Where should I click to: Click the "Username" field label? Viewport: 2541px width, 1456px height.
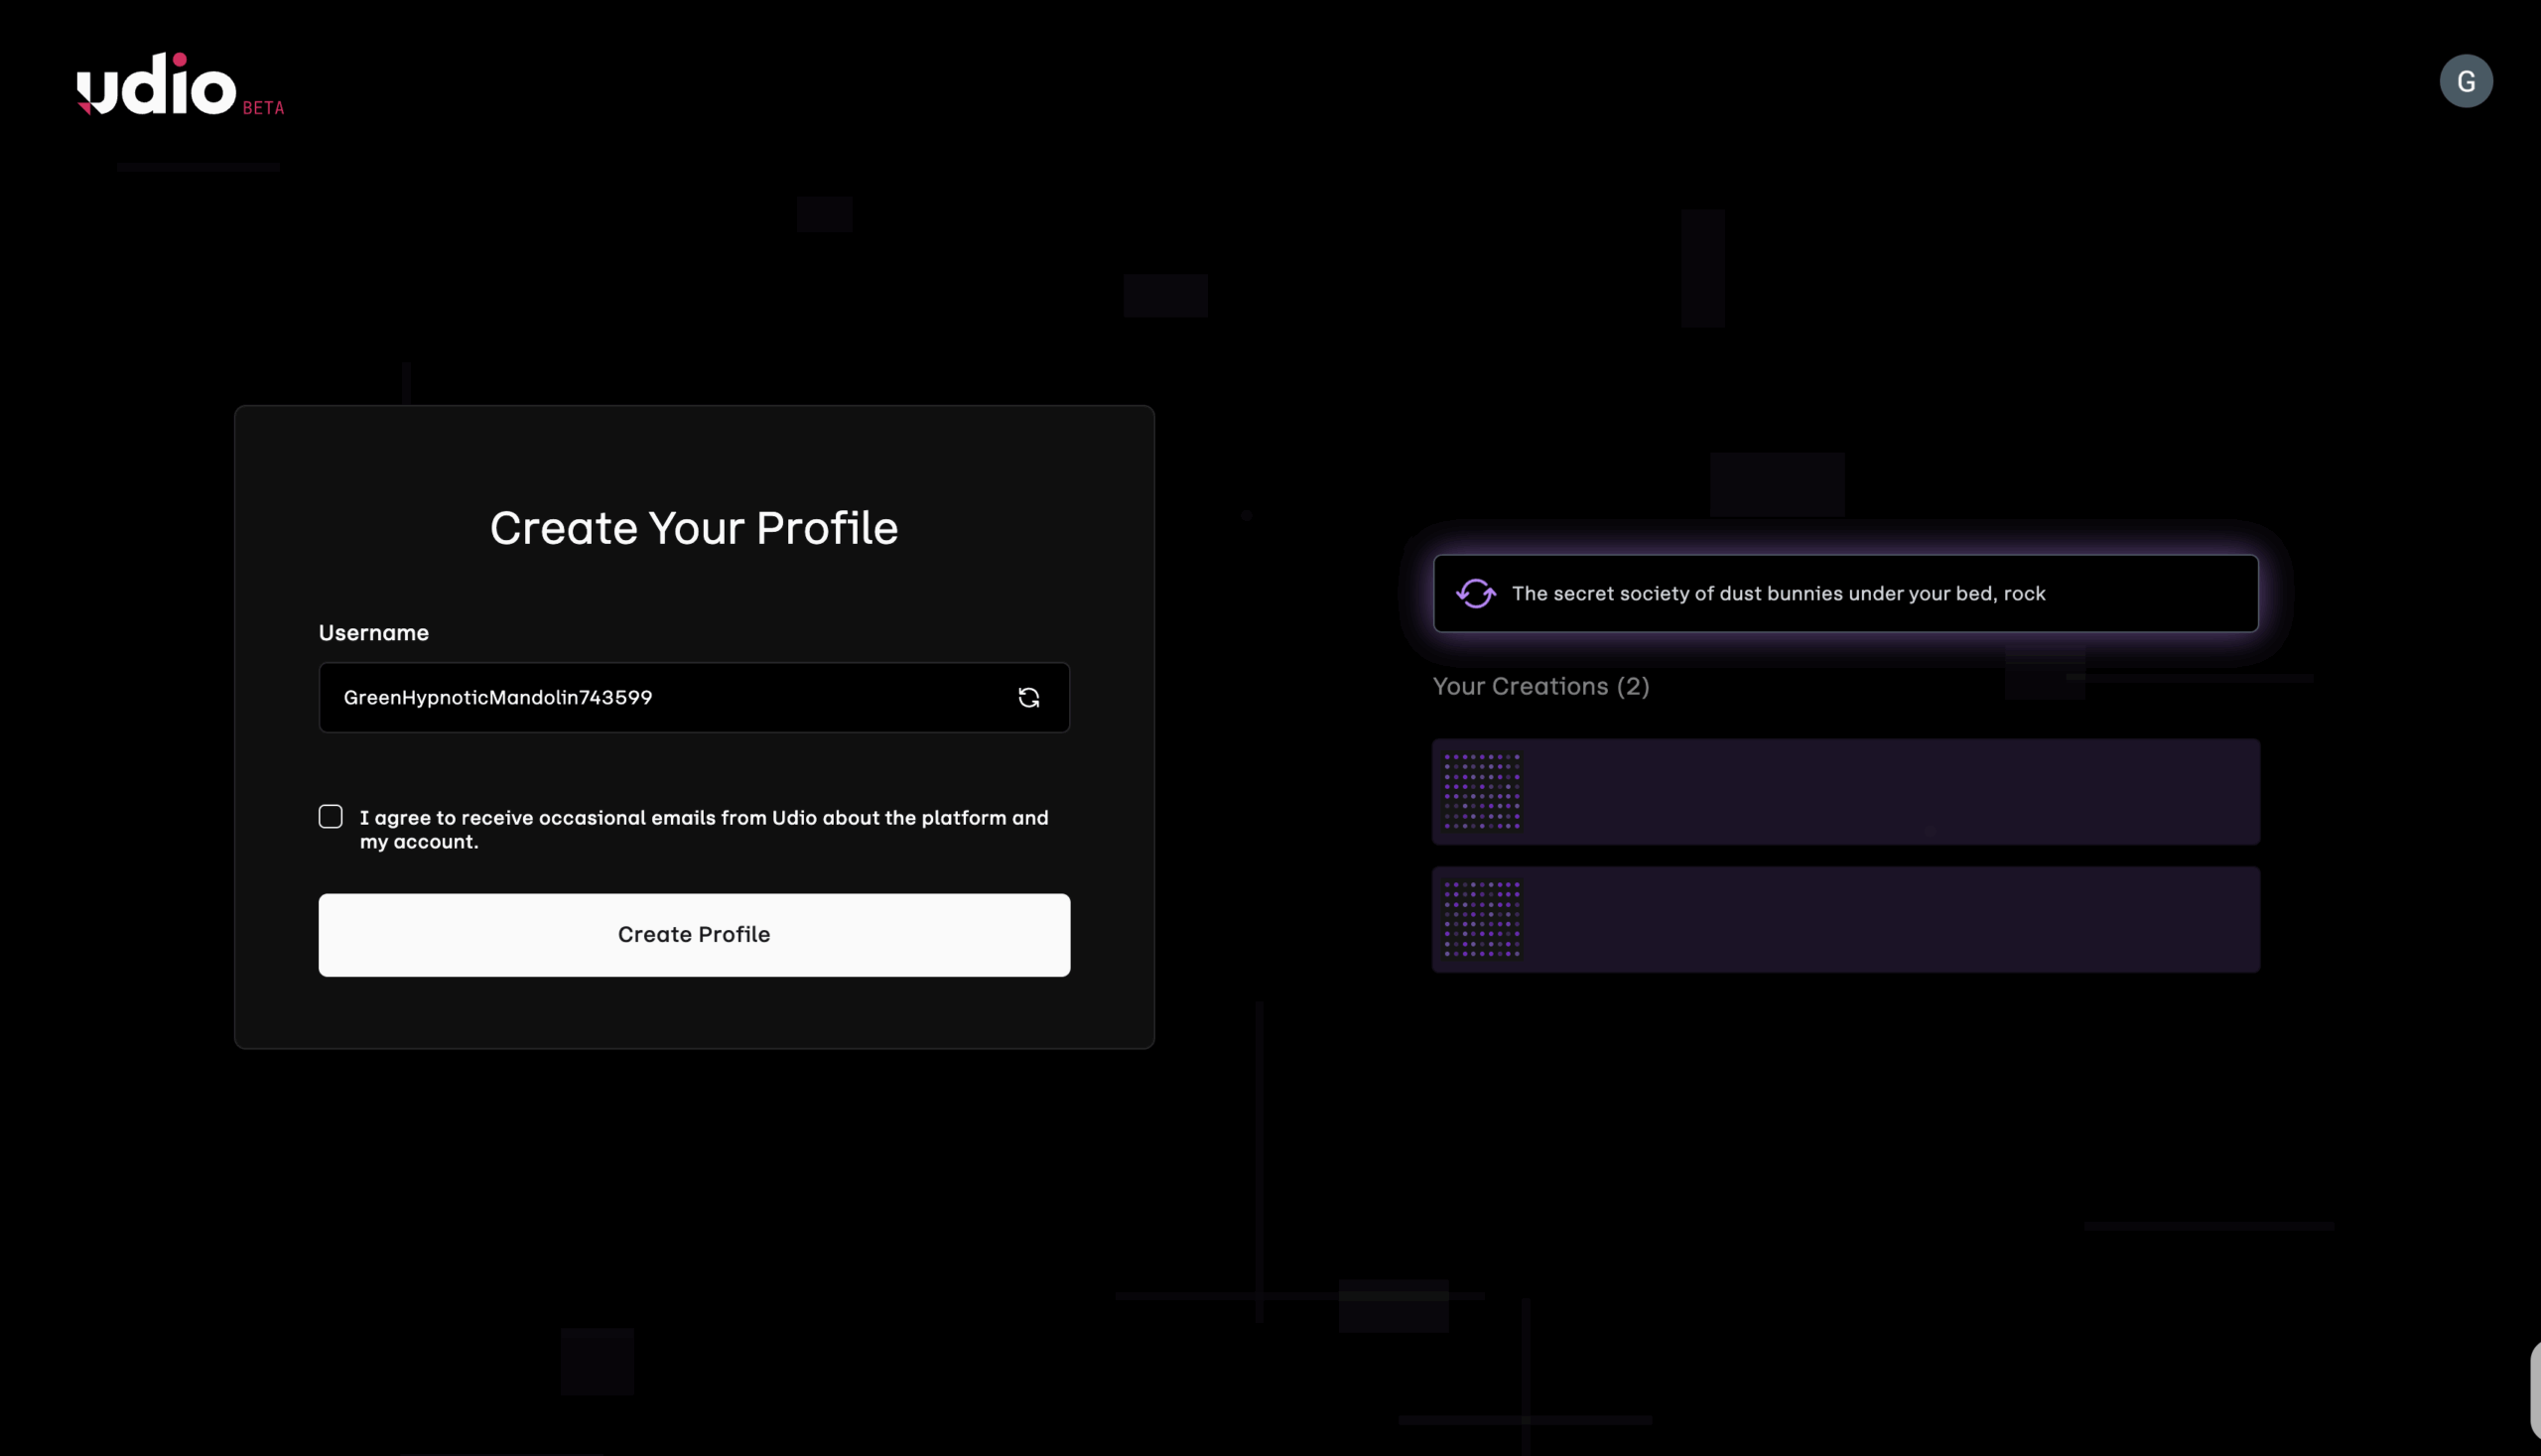coord(374,633)
